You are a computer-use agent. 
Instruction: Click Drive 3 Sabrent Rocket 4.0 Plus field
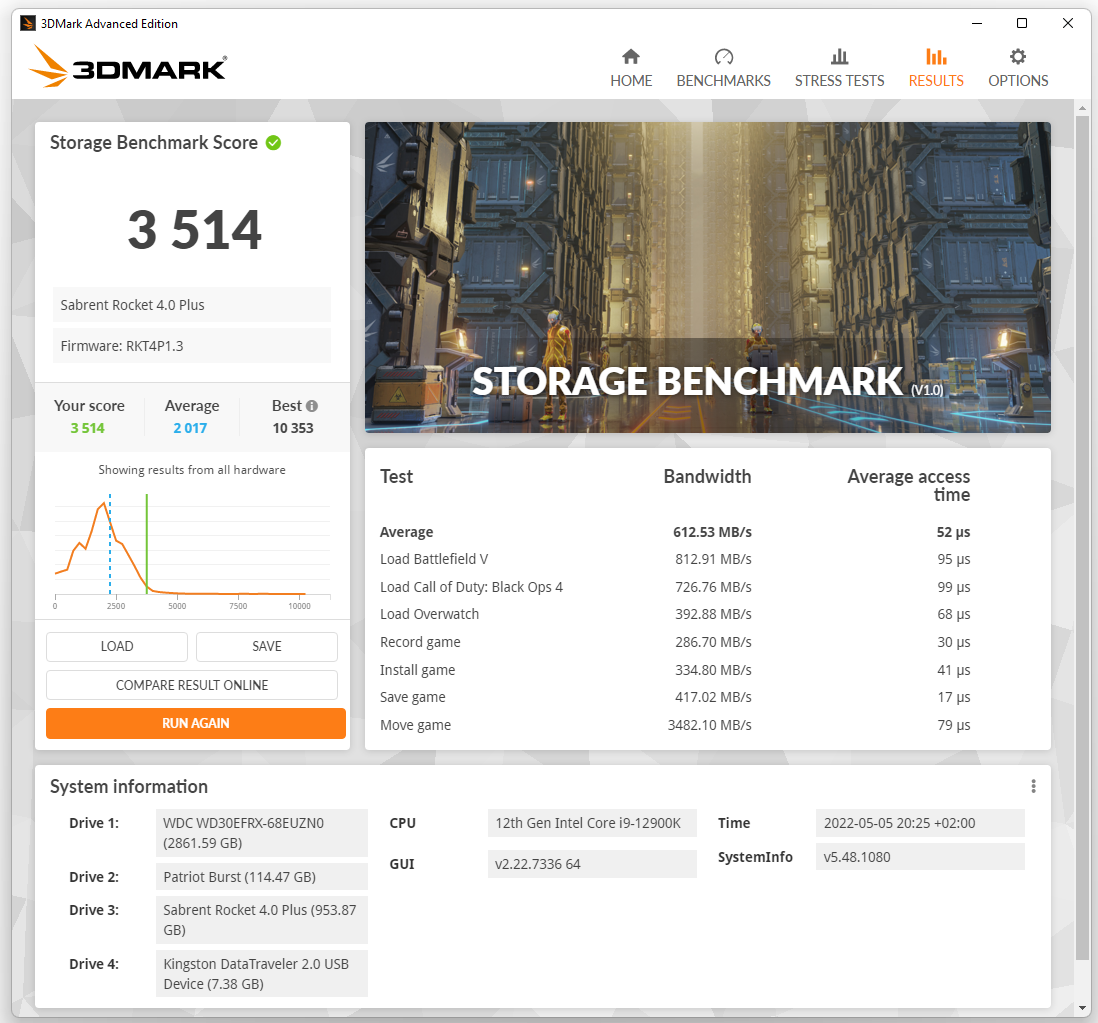tap(262, 920)
